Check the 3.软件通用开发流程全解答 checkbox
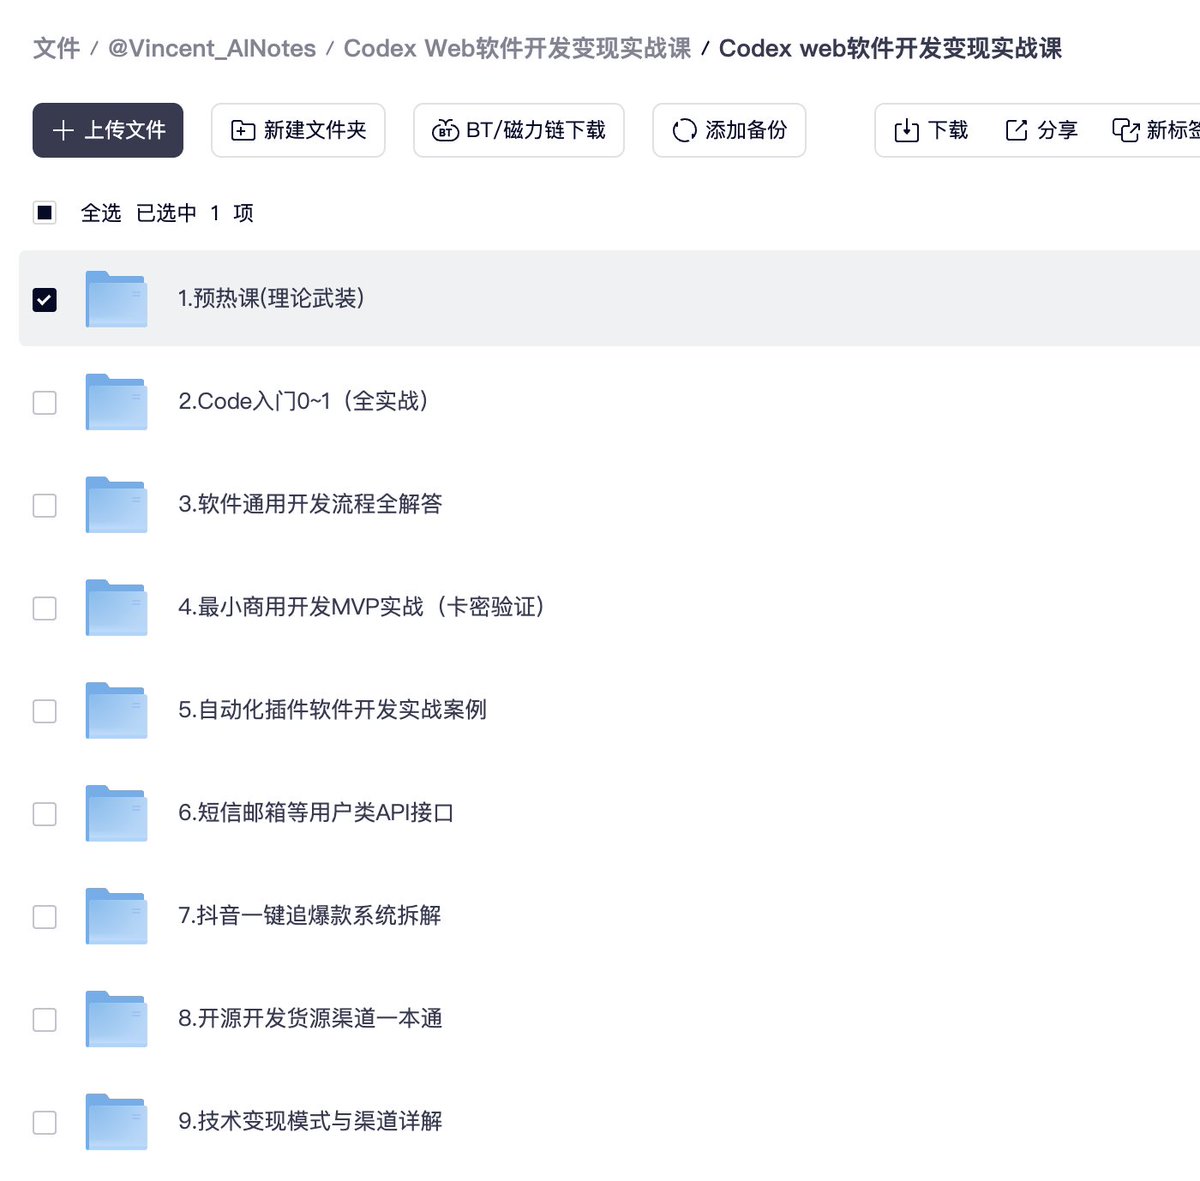 [45, 505]
